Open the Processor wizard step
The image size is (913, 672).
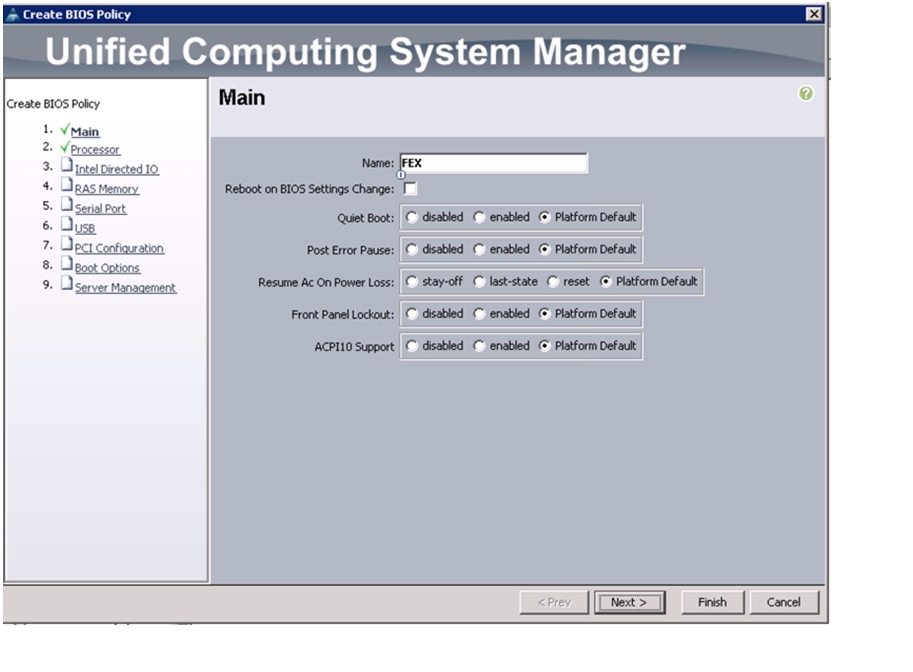95,150
